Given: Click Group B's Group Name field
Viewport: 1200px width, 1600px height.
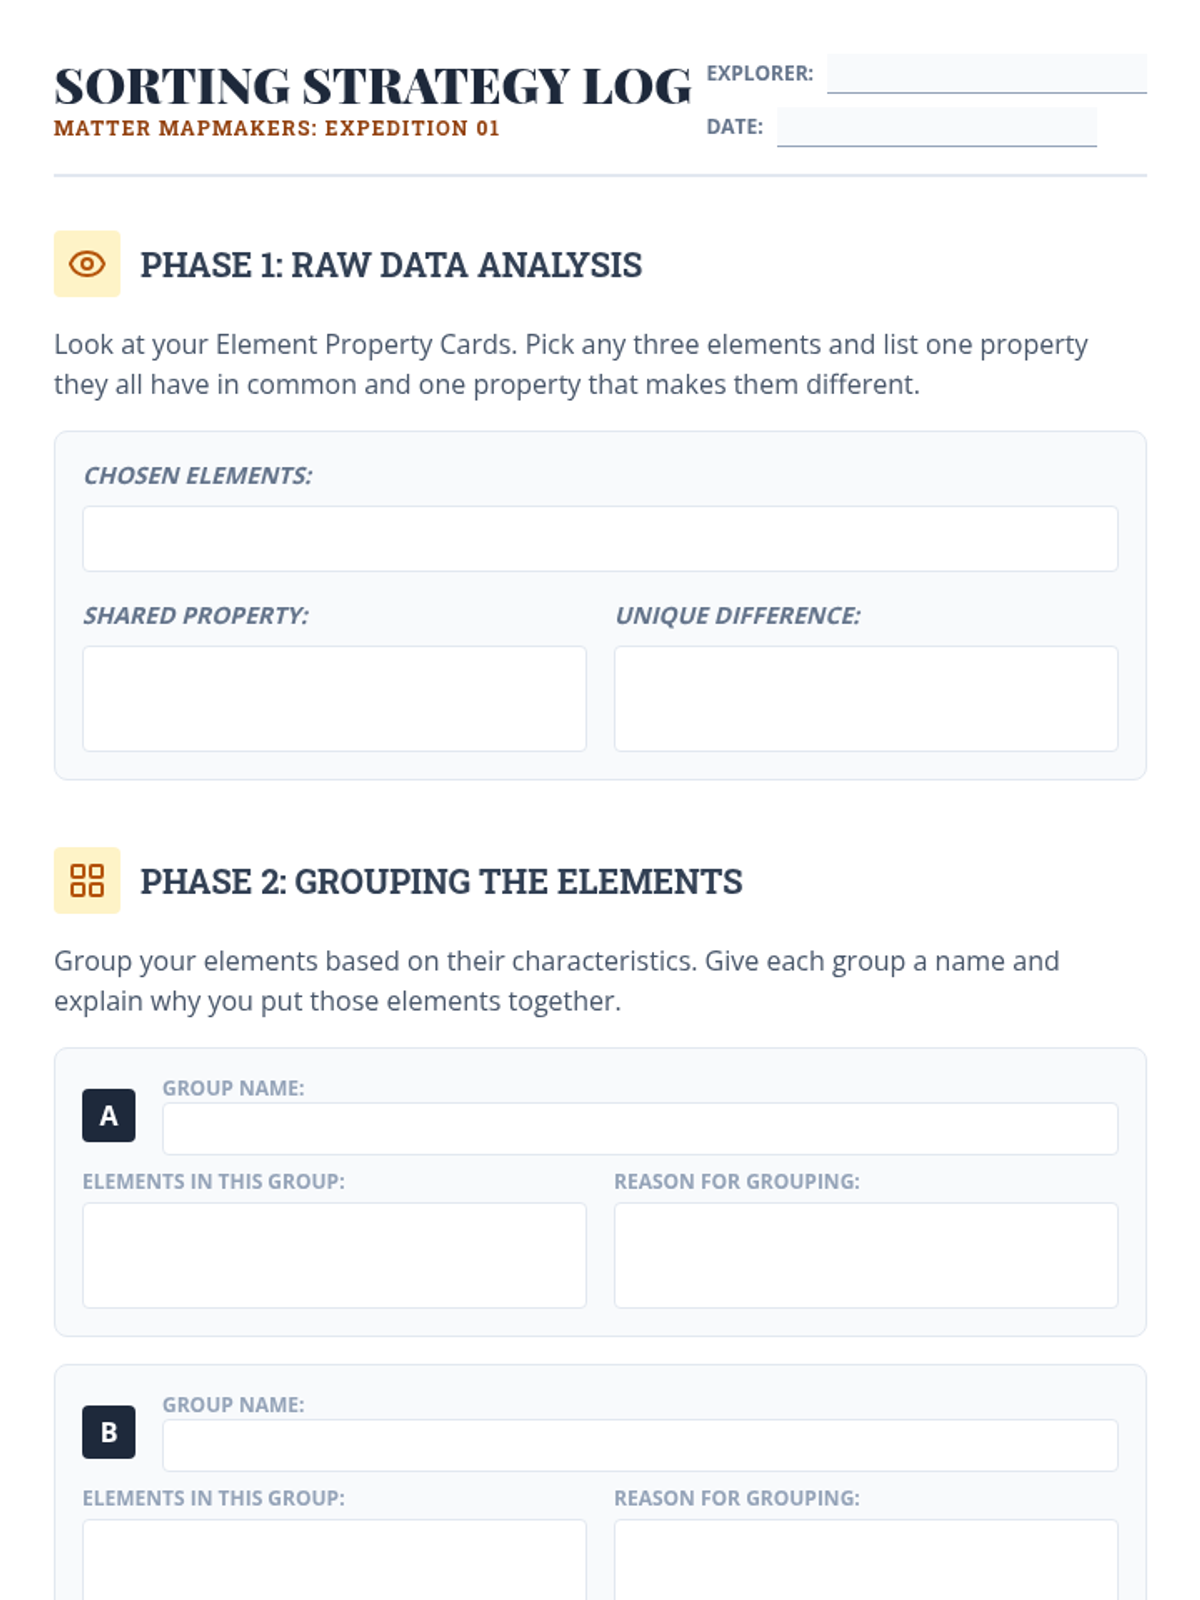Looking at the screenshot, I should 640,1446.
